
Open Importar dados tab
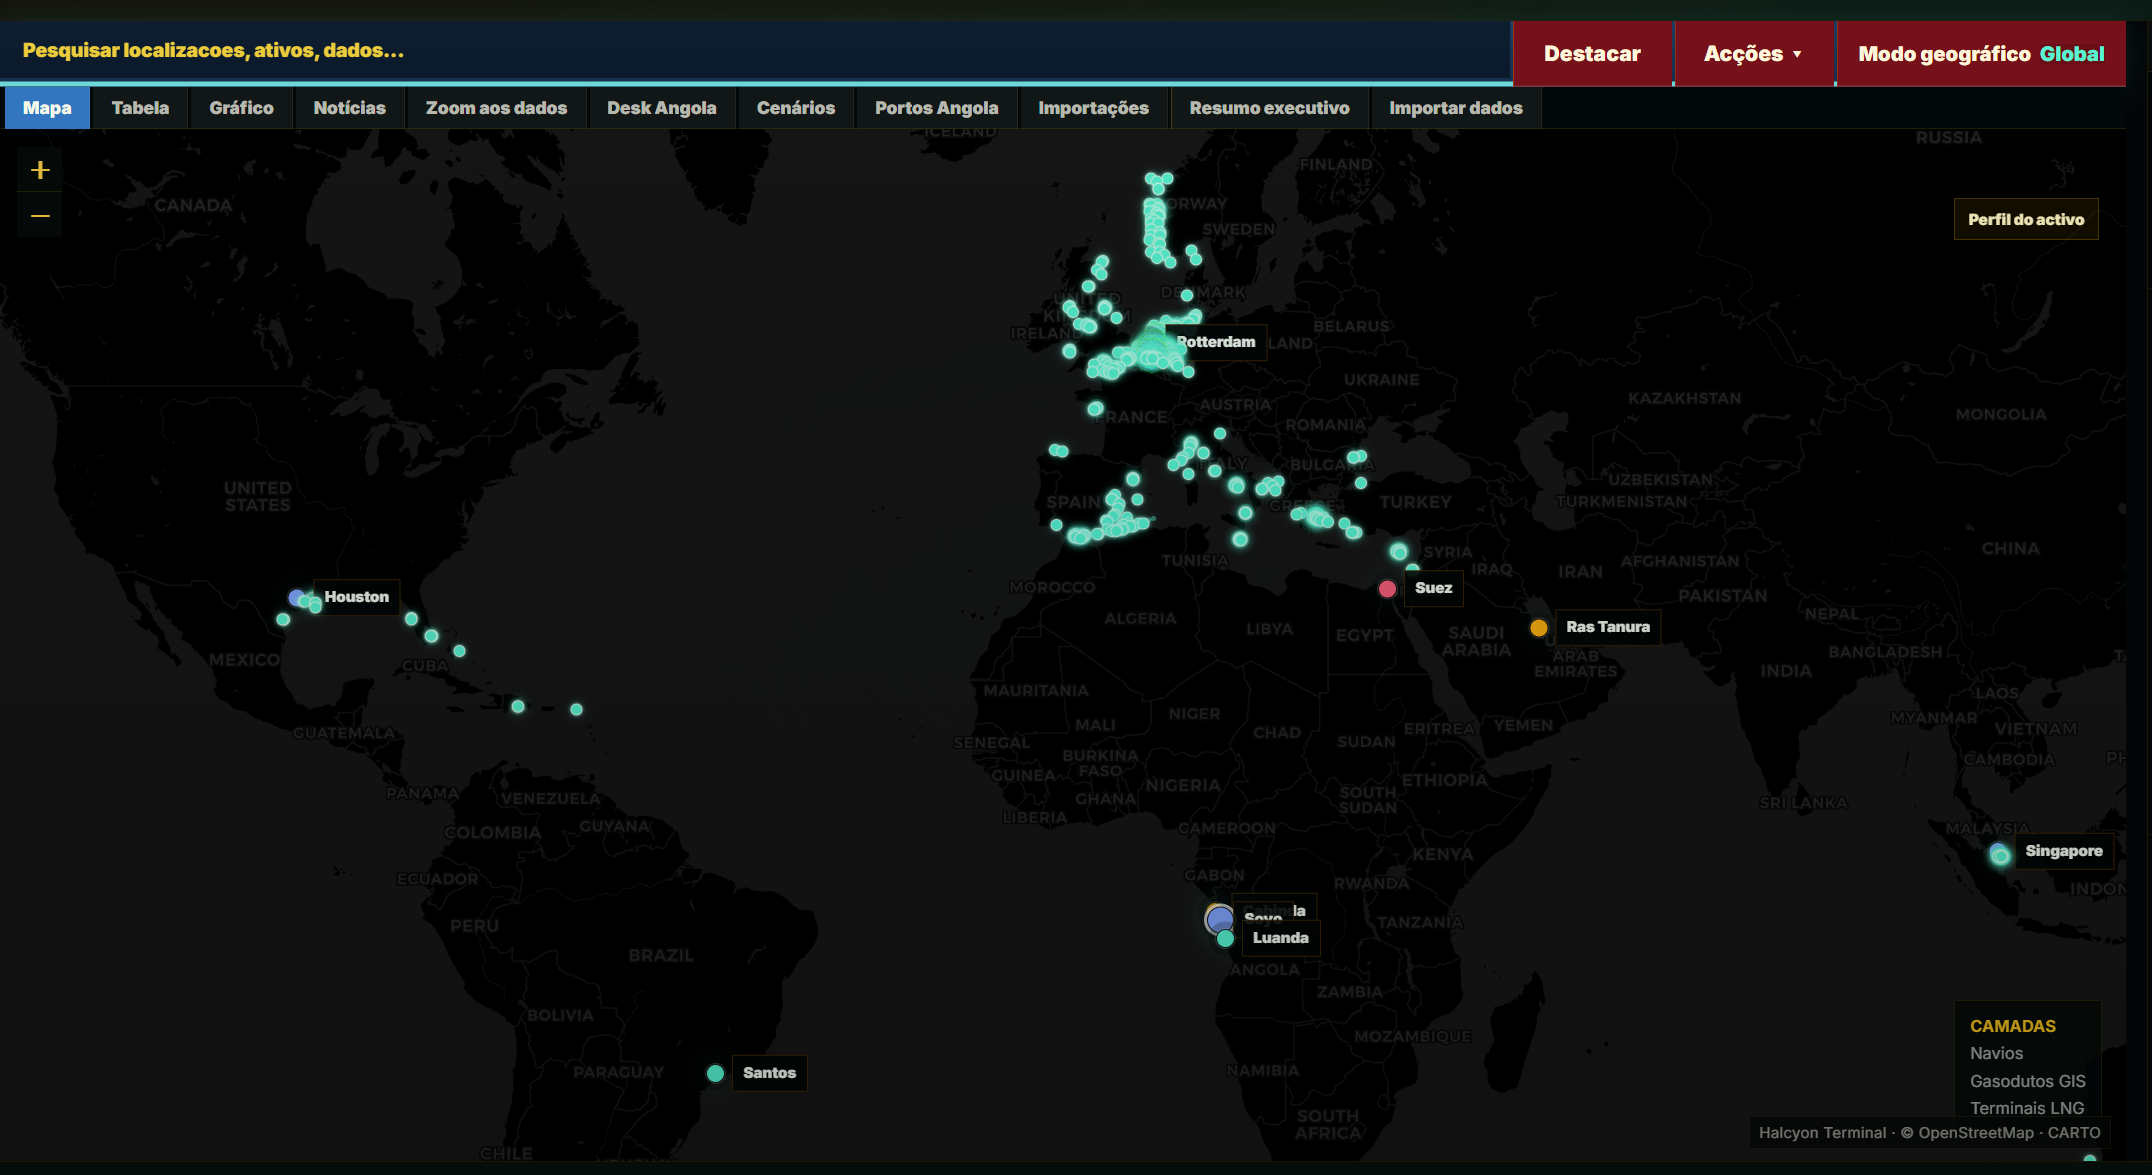(1455, 108)
